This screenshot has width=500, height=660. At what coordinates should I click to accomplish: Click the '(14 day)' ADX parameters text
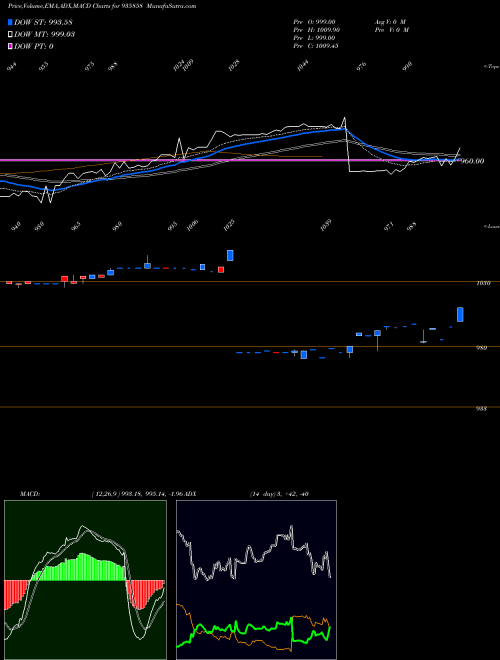click(262, 494)
